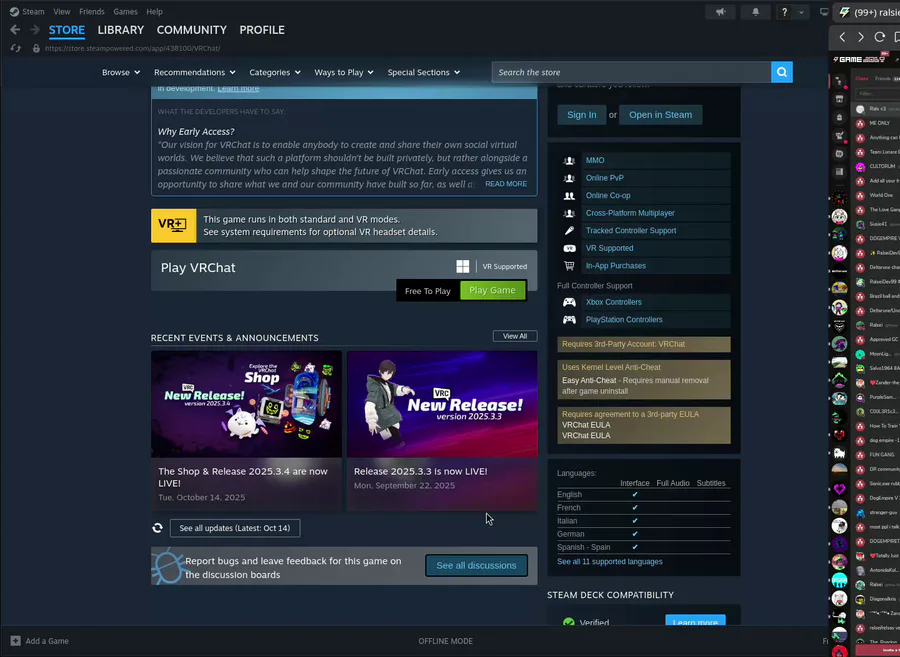The height and width of the screenshot is (657, 900).
Task: Click the MMO category icon
Action: (569, 161)
